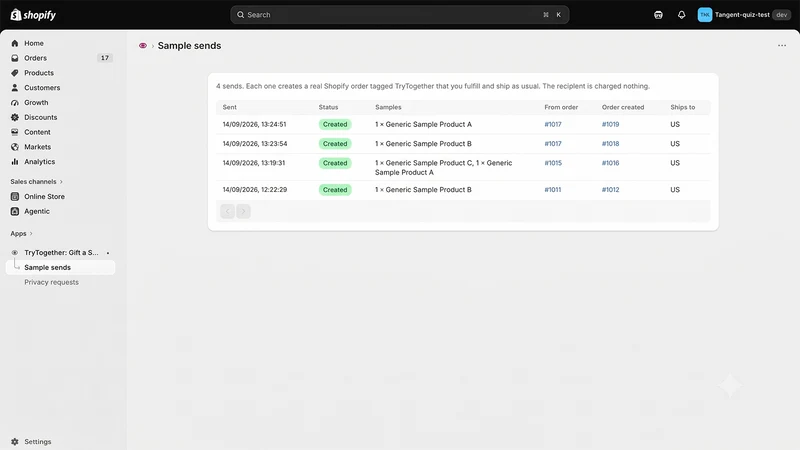The height and width of the screenshot is (450, 800).
Task: Open created order #1019
Action: pos(610,124)
